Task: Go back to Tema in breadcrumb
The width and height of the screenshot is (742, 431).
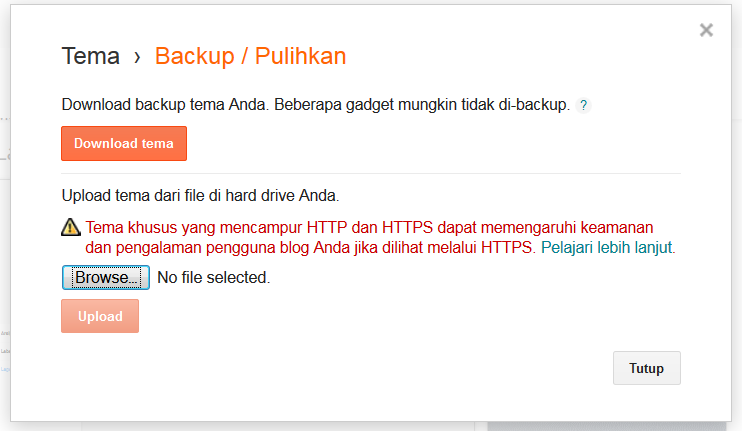Action: [90, 56]
